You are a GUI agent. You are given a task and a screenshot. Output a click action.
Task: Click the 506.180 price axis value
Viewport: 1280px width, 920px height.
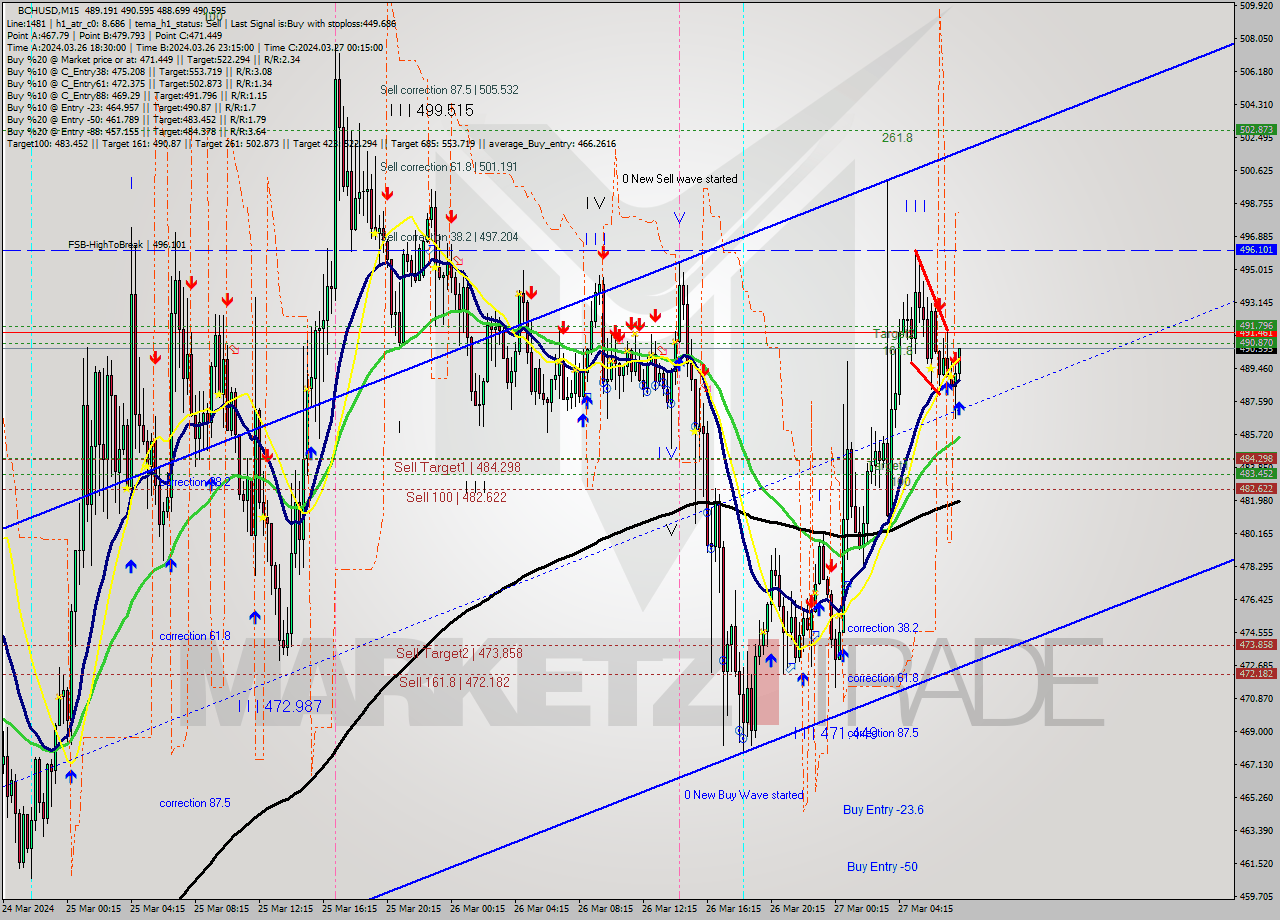(x=1256, y=72)
